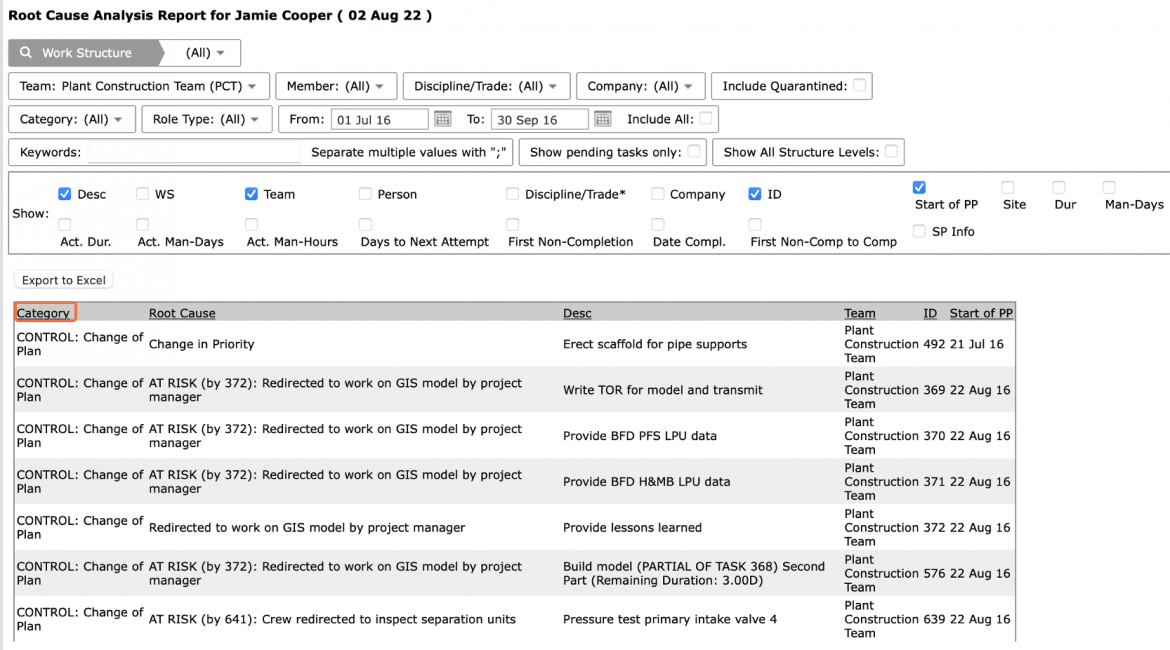This screenshot has width=1170, height=650.
Task: Check the Act. Man-Hours checkbox
Action: (251, 225)
